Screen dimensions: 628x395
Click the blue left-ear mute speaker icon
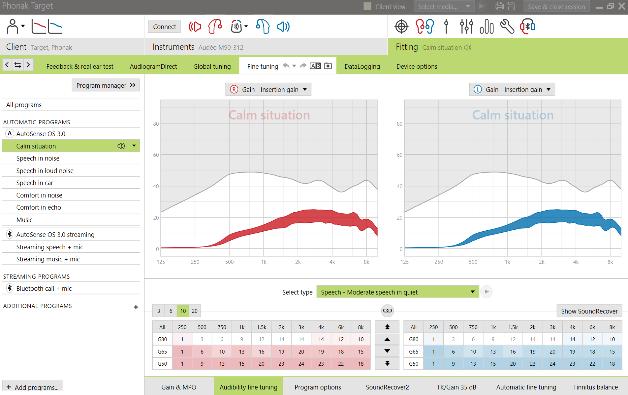coord(283,27)
